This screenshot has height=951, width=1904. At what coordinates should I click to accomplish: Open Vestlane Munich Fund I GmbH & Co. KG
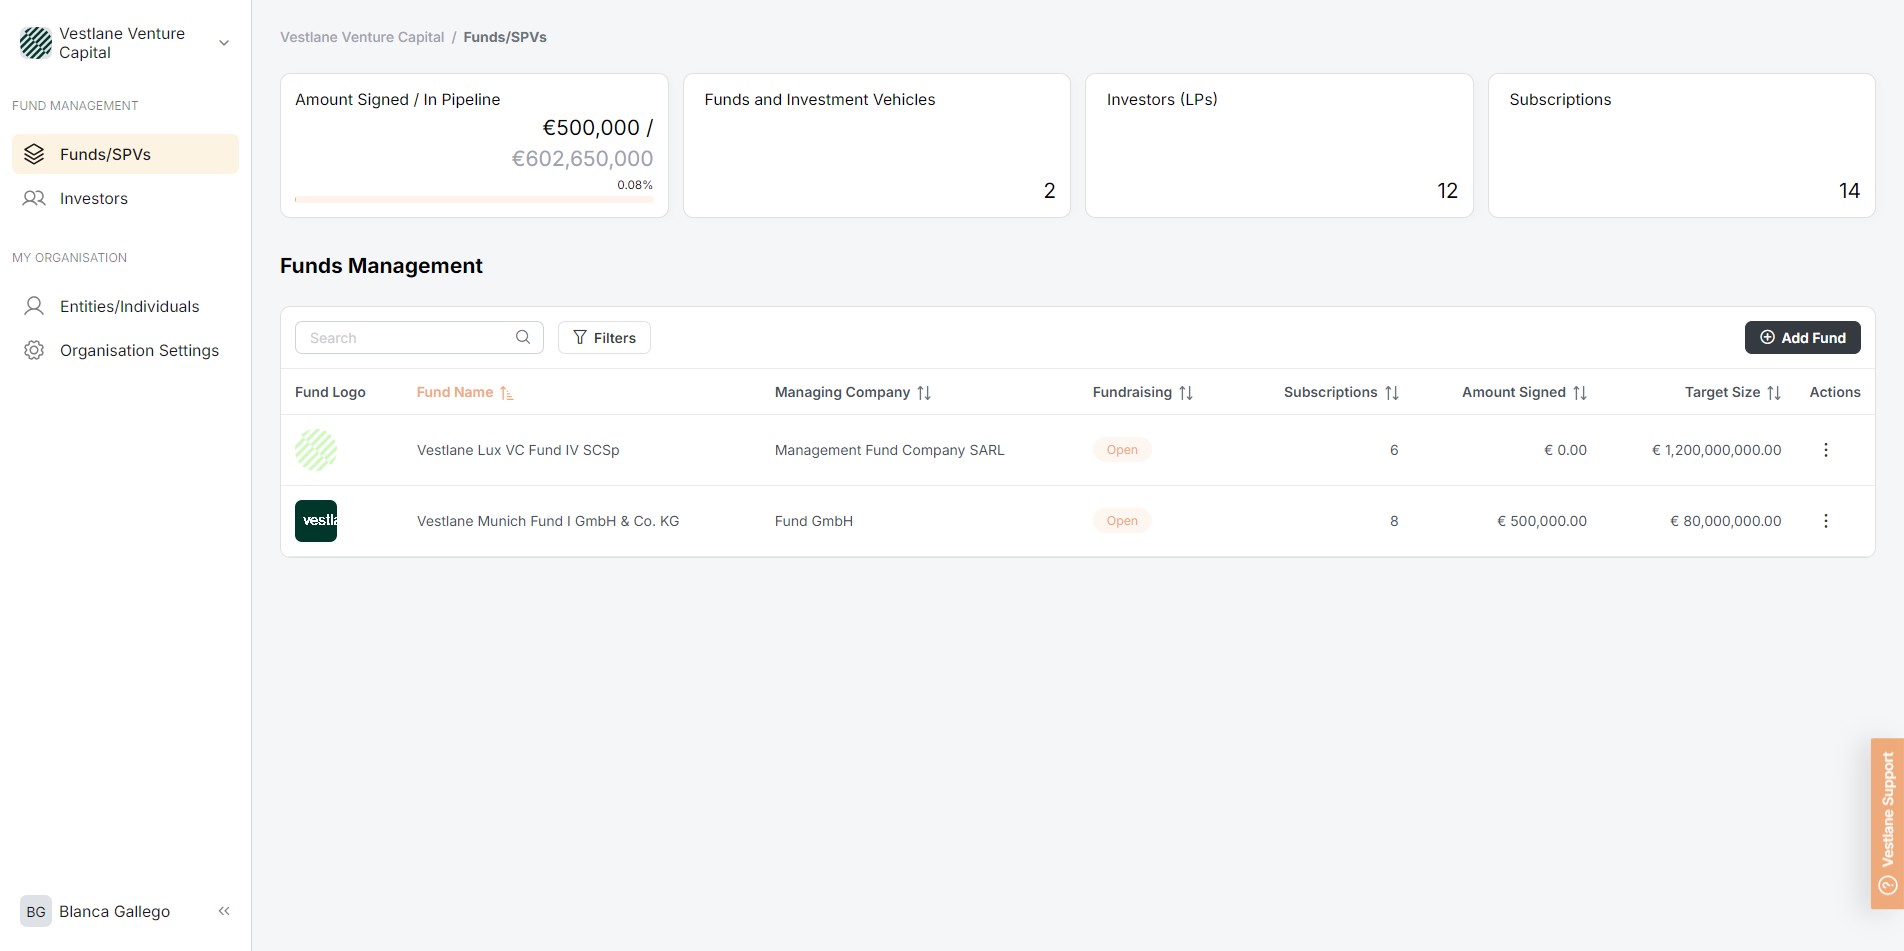[548, 521]
